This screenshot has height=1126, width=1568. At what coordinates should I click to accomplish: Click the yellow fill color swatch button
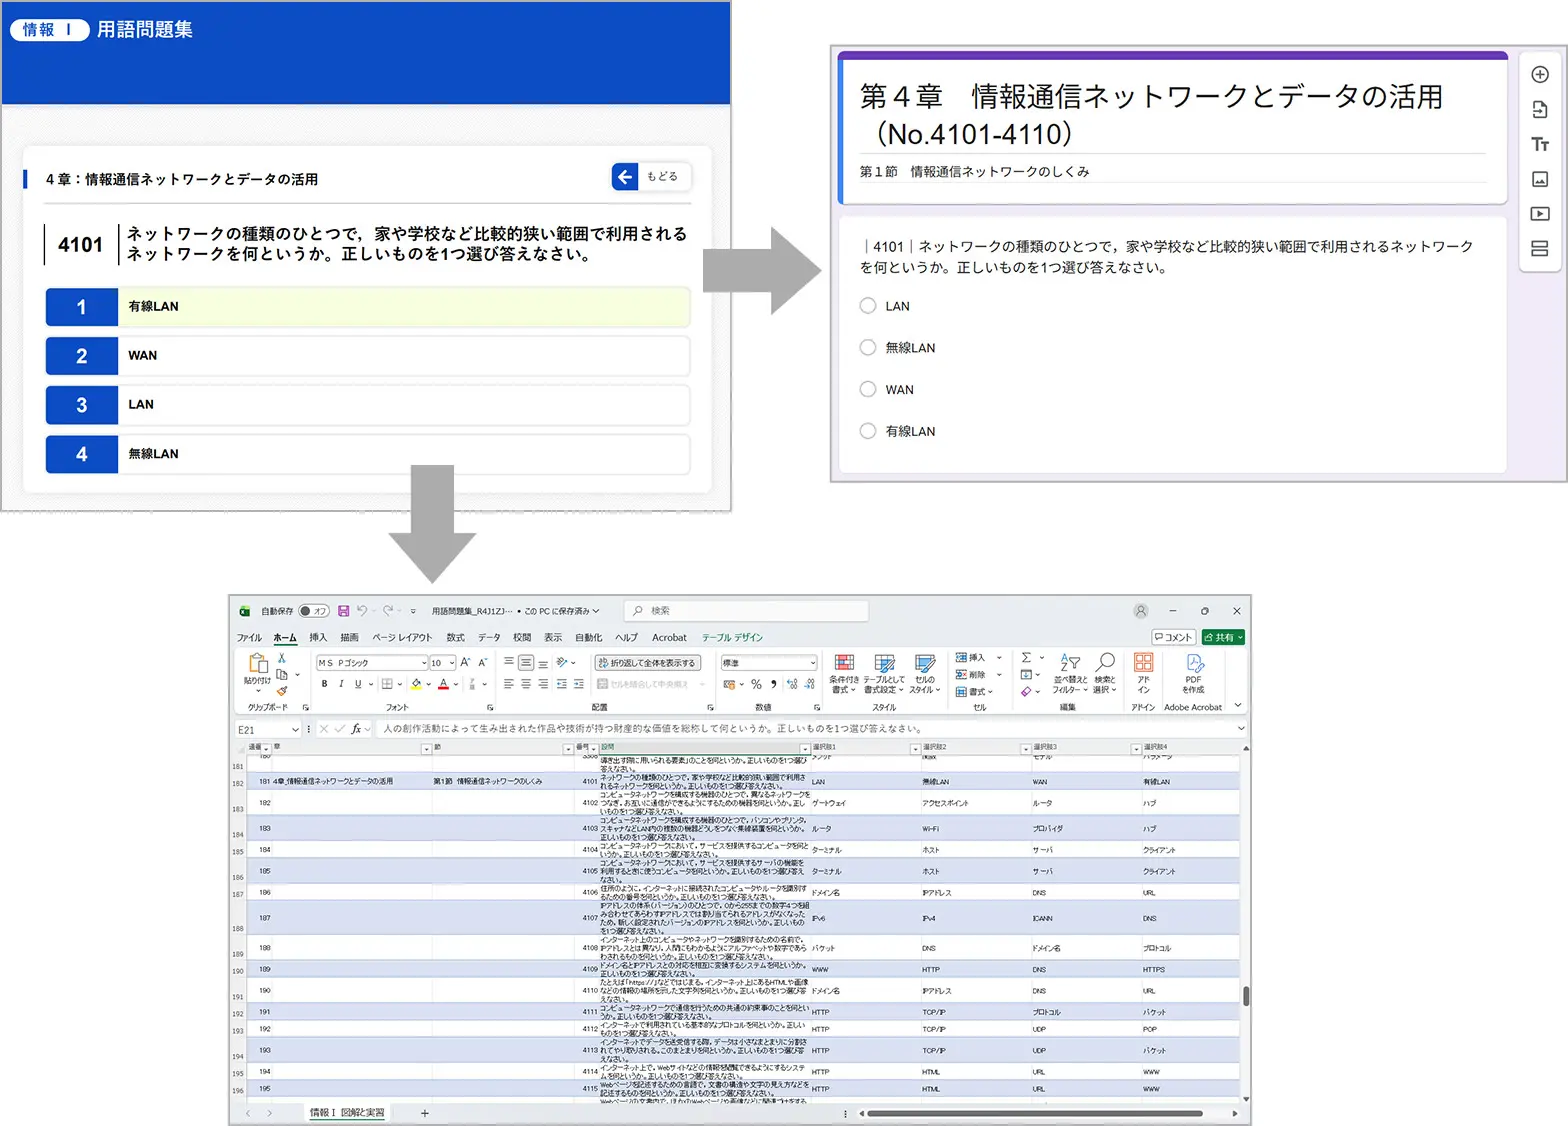(x=416, y=685)
